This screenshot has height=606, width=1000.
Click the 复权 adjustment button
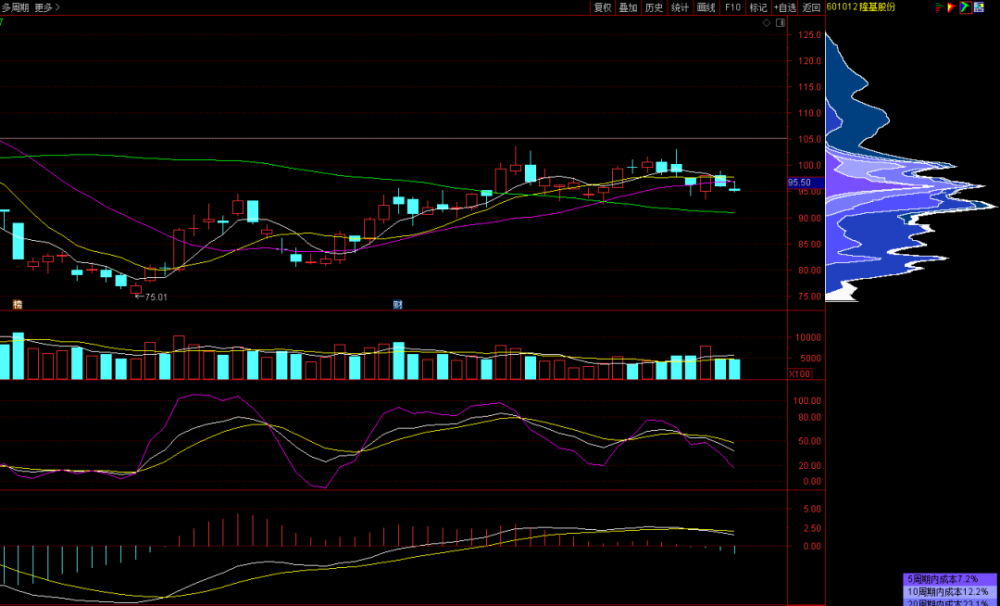tap(602, 7)
